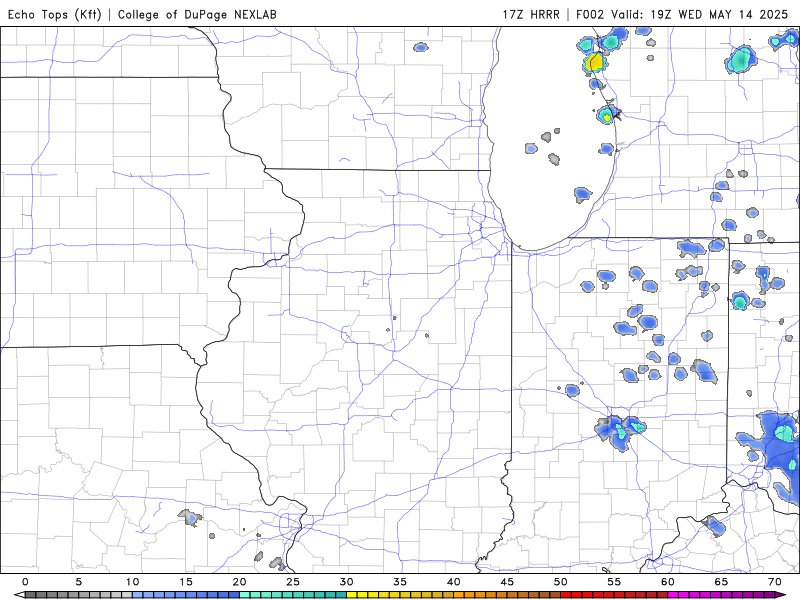Click the color scale label '50'
Screen dimensions: 800x600
point(561,582)
